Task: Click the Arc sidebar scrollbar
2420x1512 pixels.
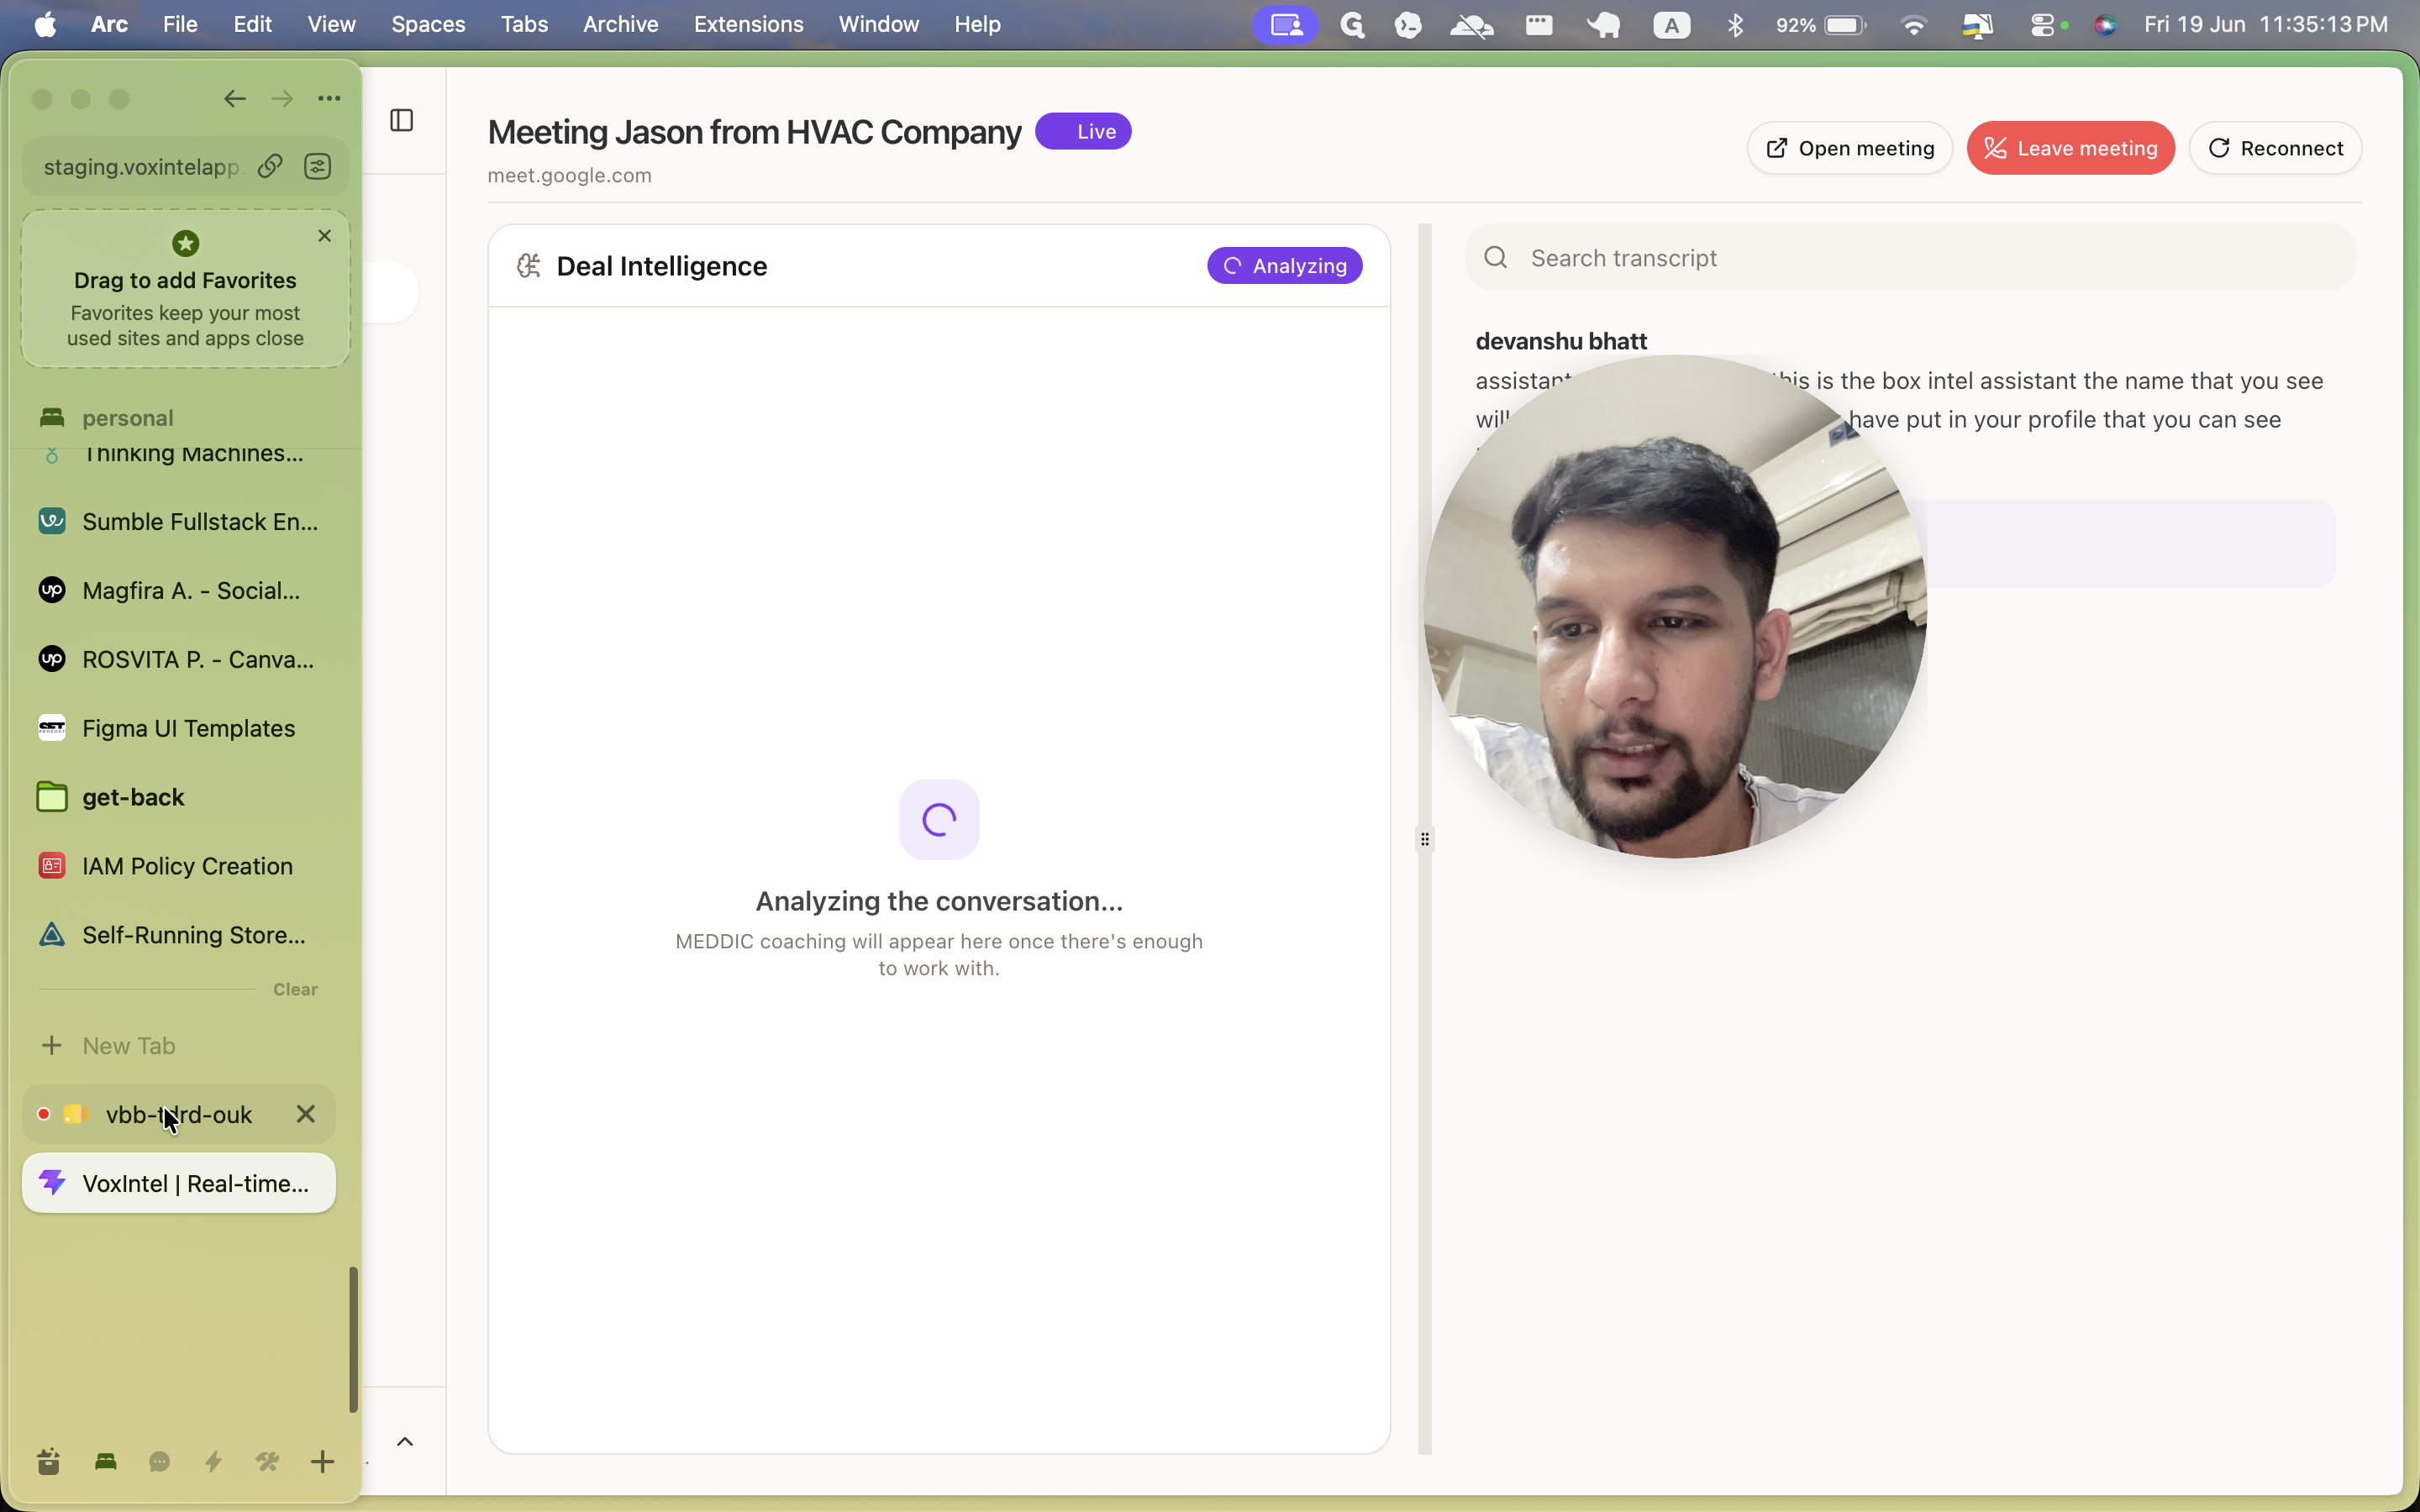Action: click(x=352, y=1340)
